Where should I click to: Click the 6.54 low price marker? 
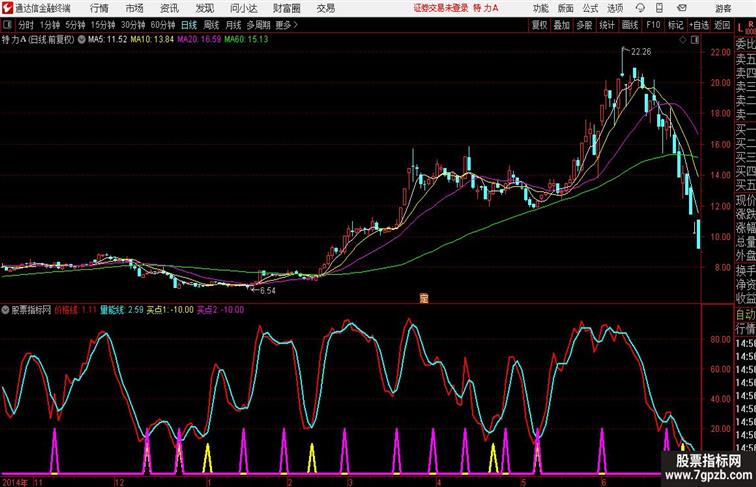(x=268, y=291)
